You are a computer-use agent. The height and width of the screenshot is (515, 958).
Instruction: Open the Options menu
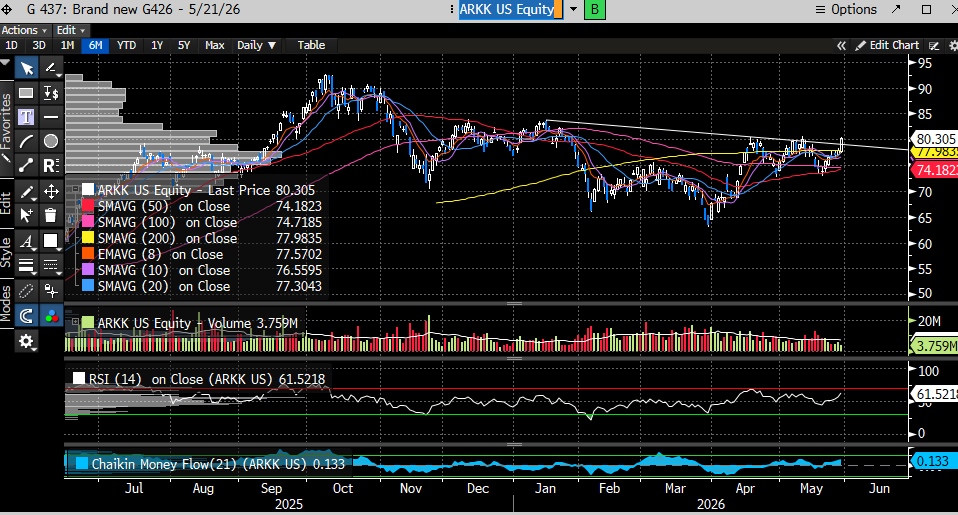[846, 9]
